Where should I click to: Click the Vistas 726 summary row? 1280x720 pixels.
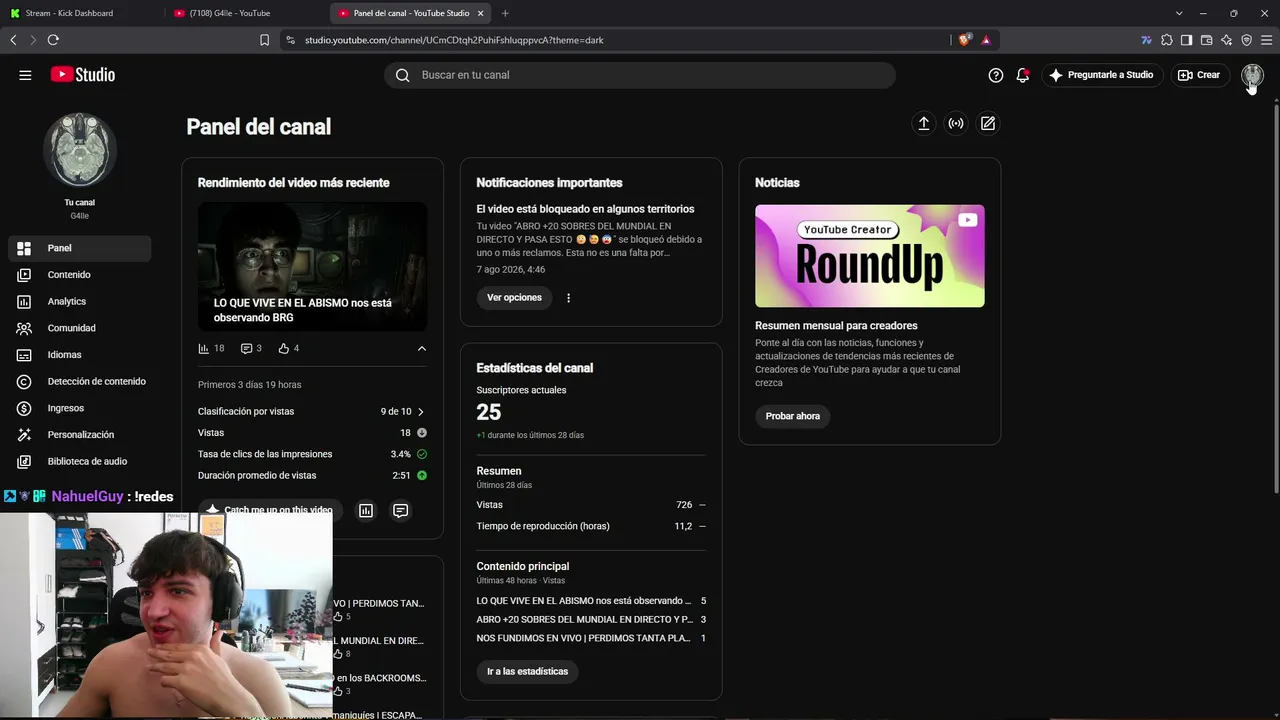[591, 505]
